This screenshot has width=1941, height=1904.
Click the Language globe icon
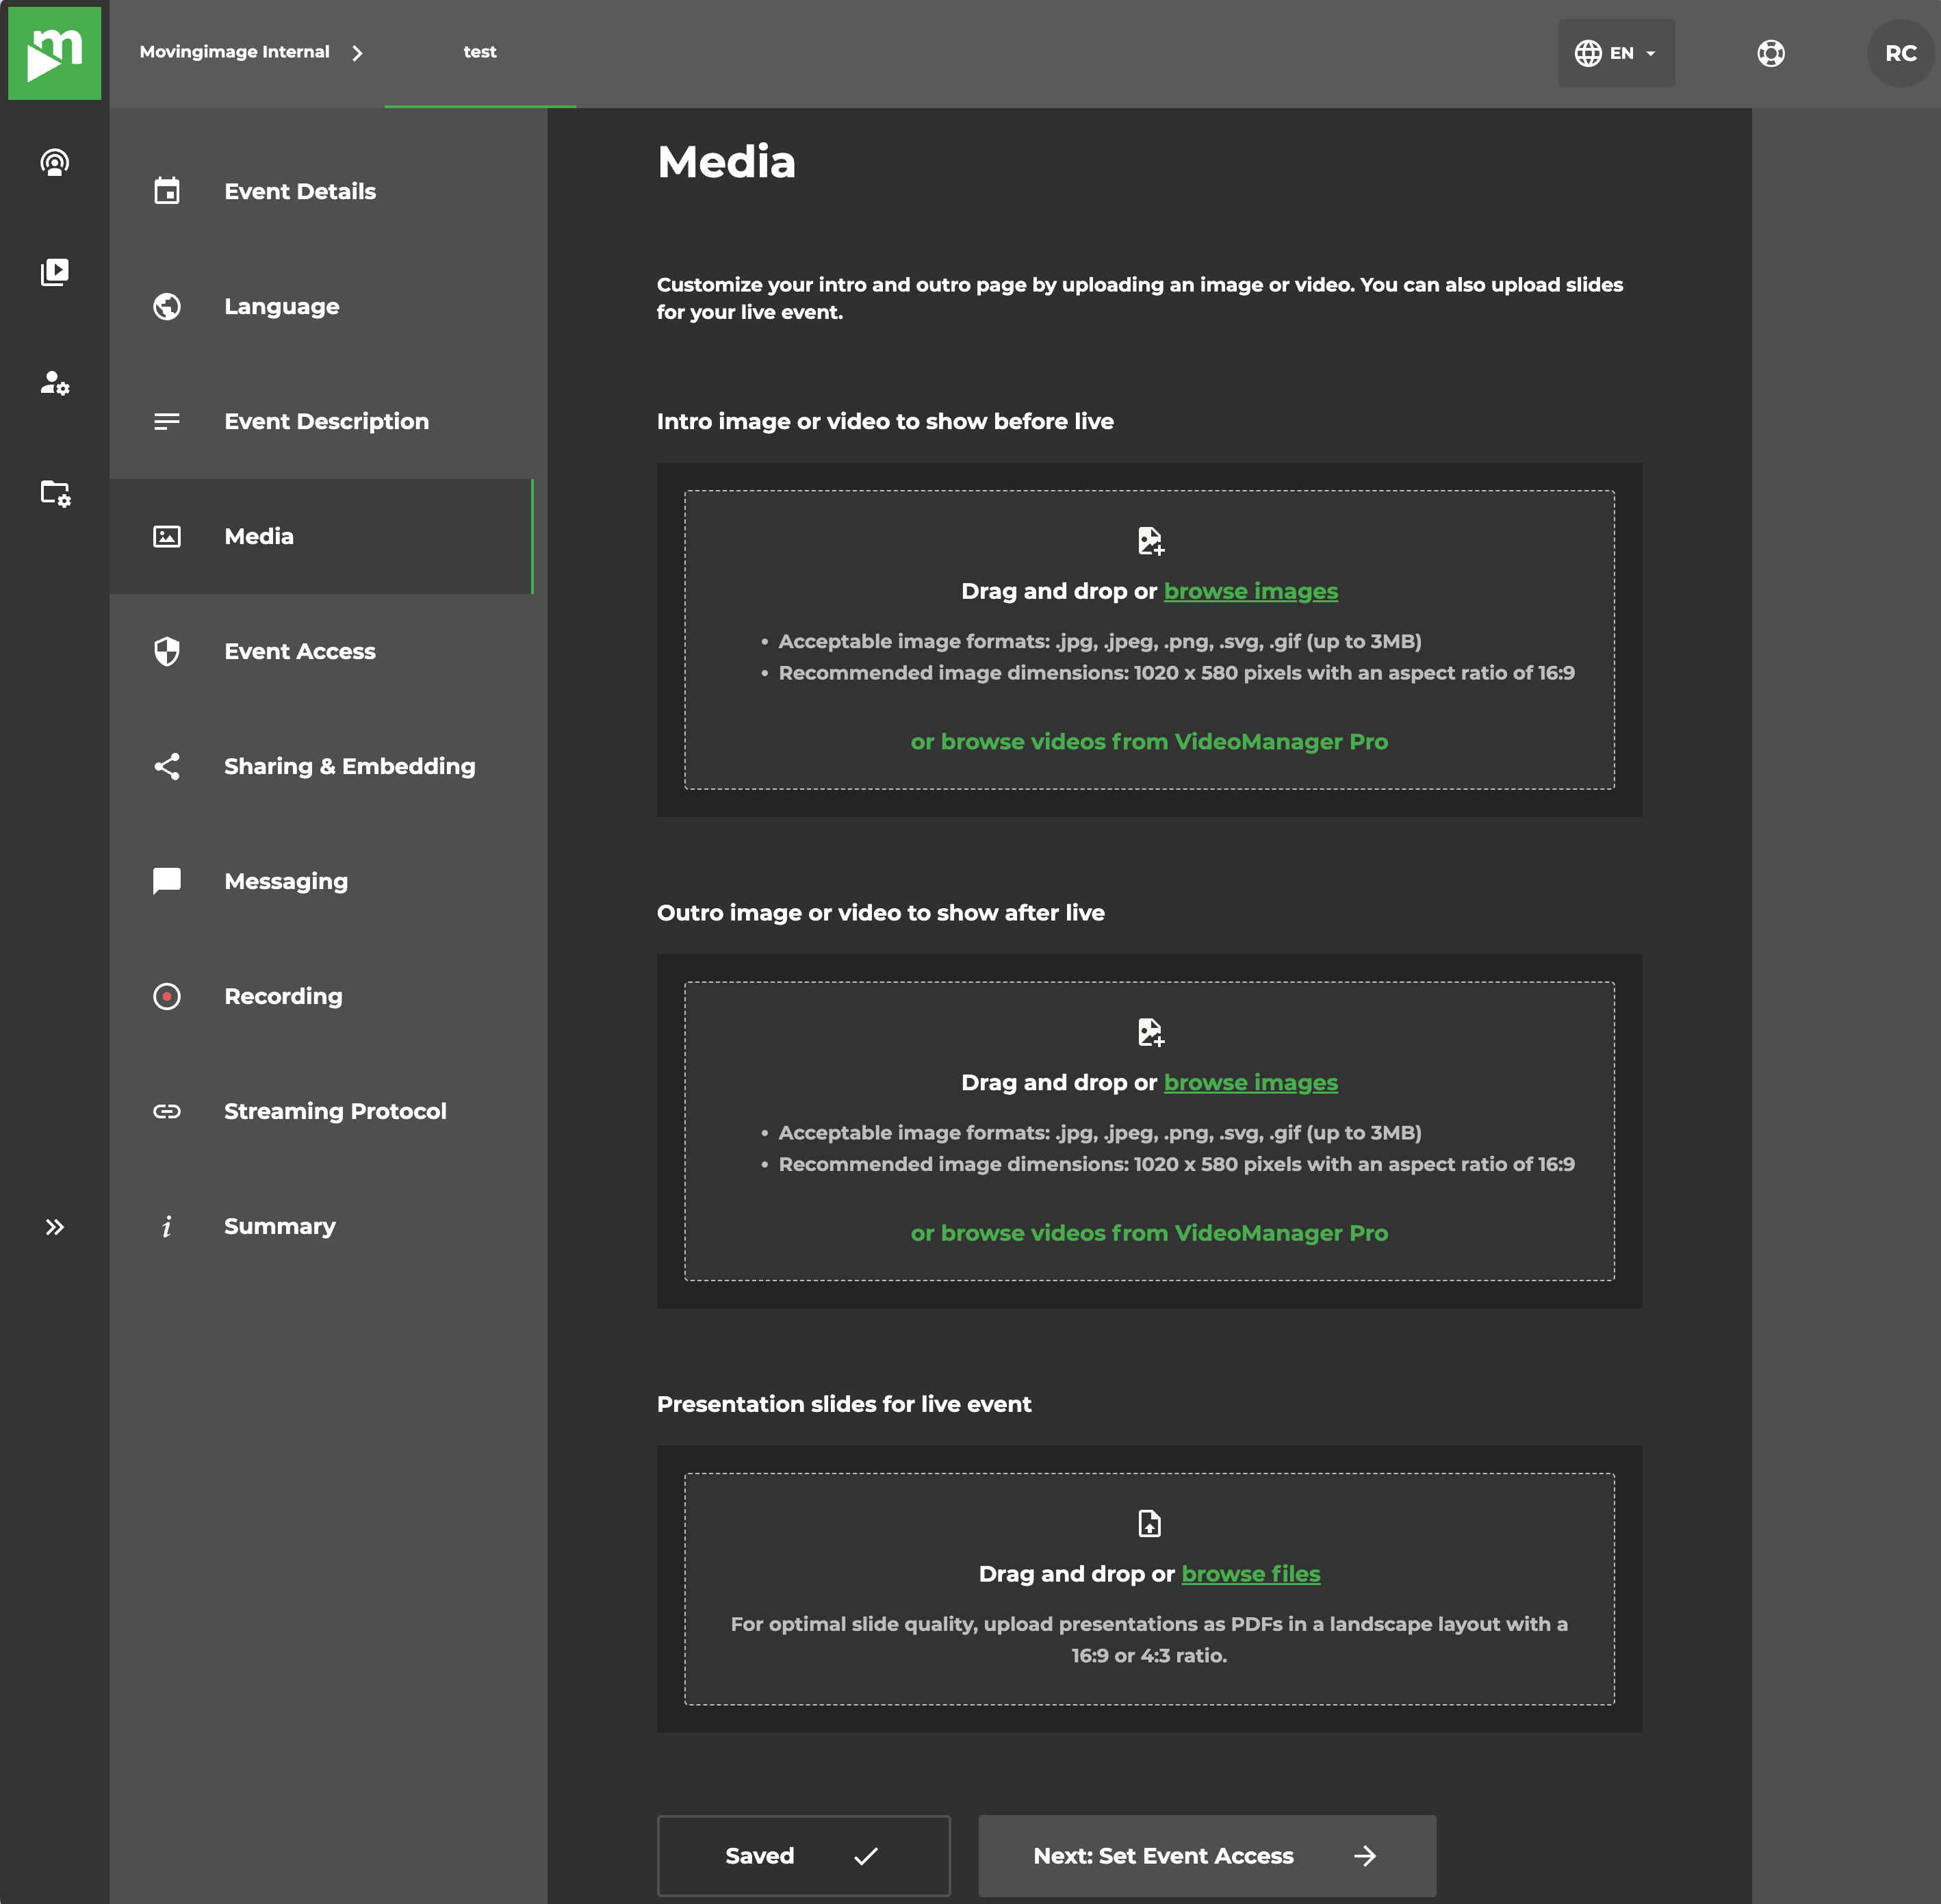[x=167, y=306]
